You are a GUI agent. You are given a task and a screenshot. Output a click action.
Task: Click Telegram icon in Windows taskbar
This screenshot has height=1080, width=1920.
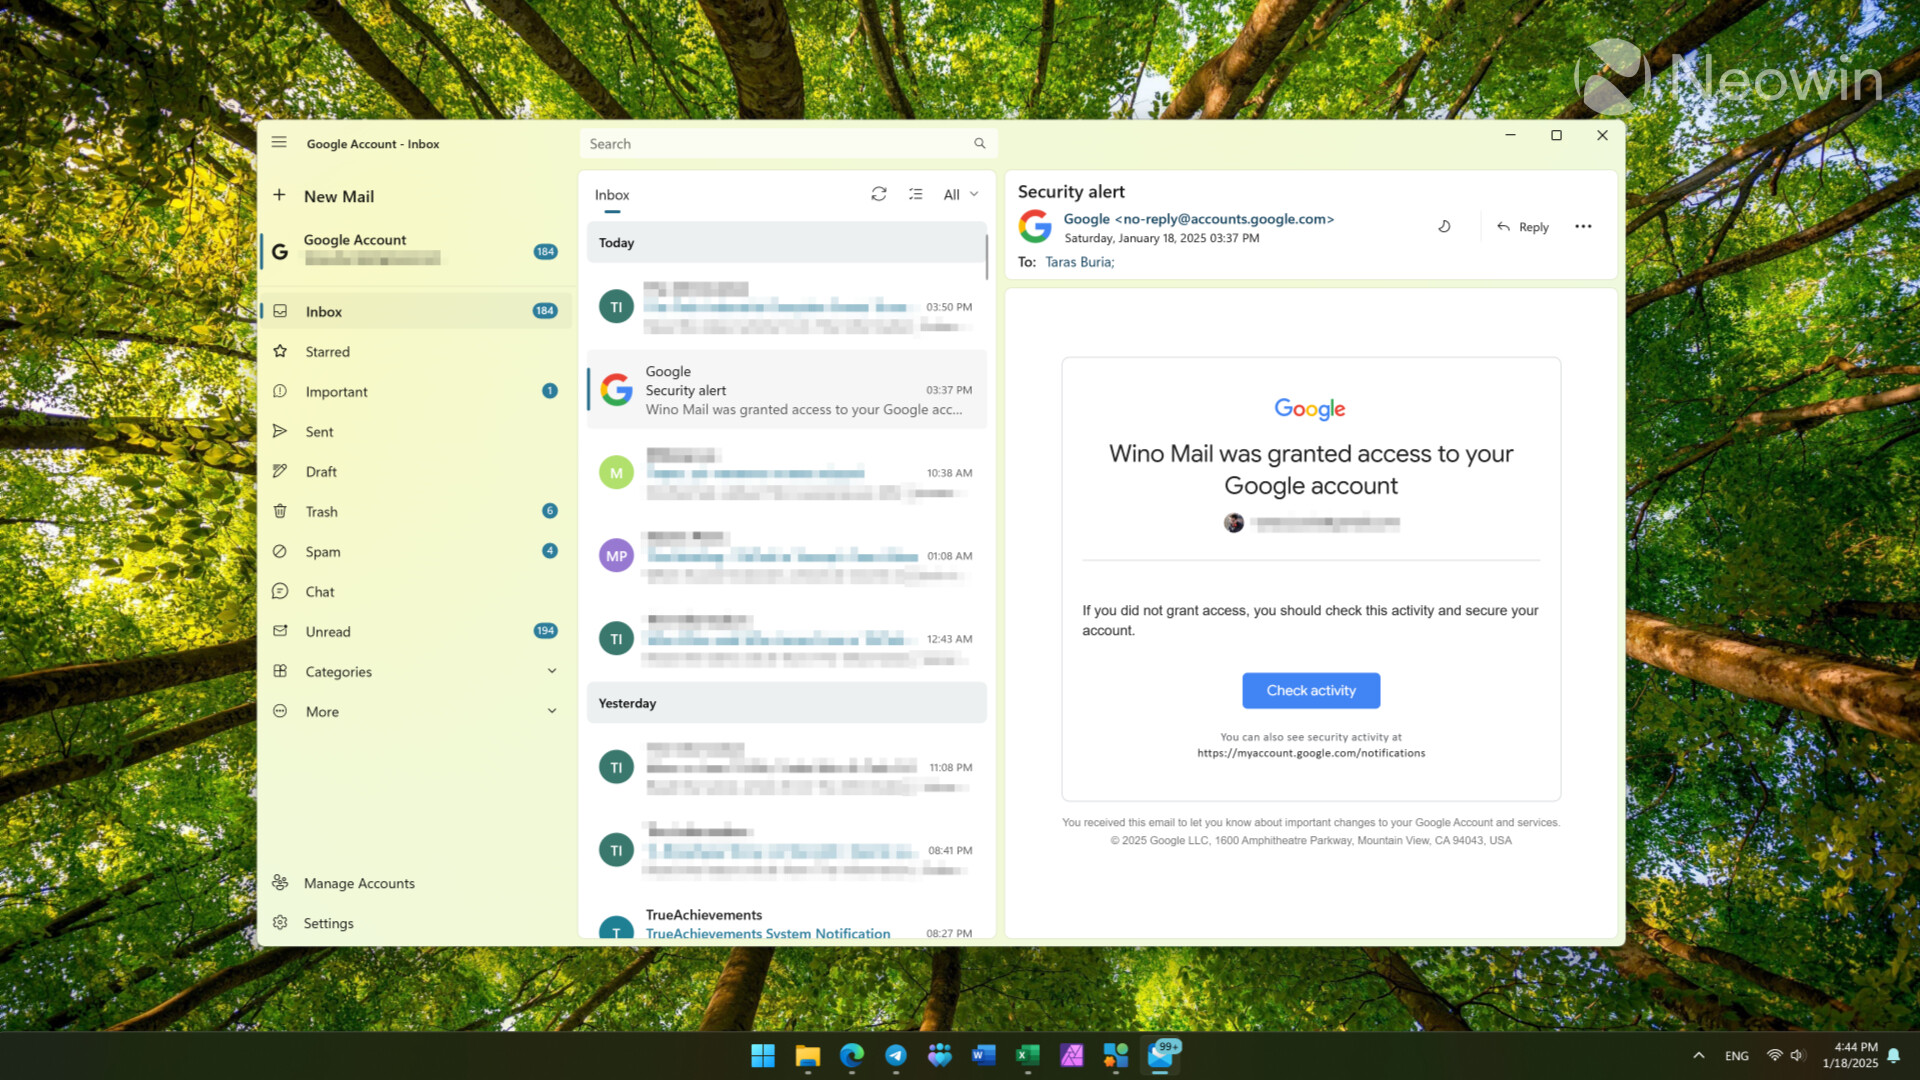coord(895,1054)
